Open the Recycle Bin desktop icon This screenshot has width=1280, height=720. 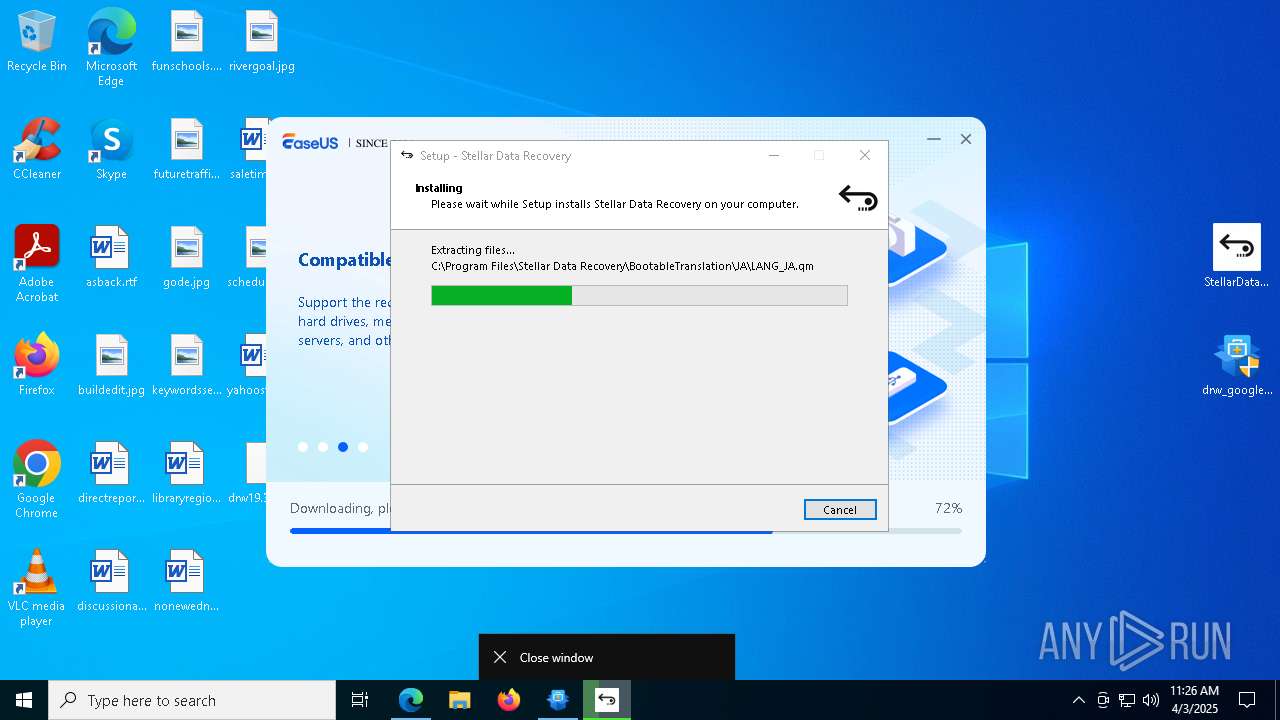tap(37, 42)
